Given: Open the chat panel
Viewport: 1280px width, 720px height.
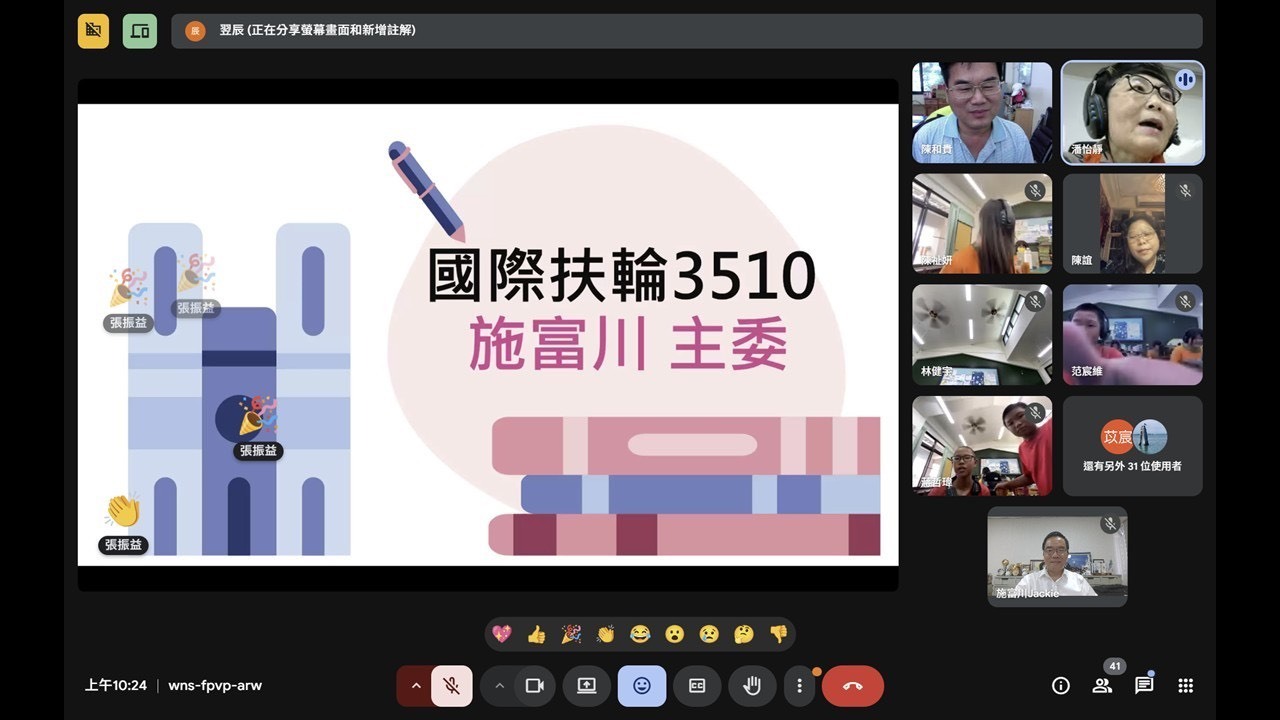Looking at the screenshot, I should 1144,686.
